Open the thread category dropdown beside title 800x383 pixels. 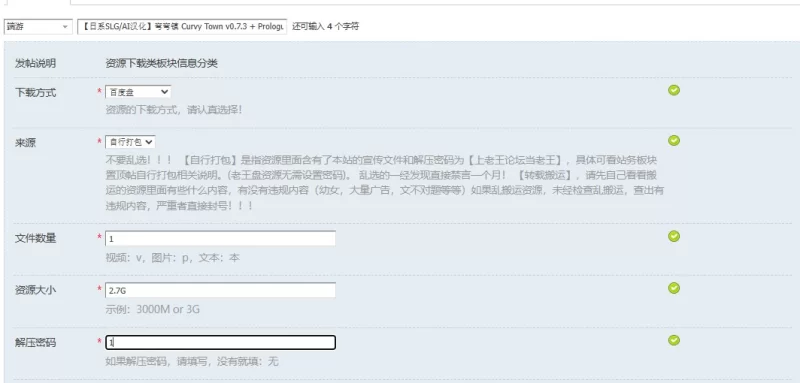(38, 27)
